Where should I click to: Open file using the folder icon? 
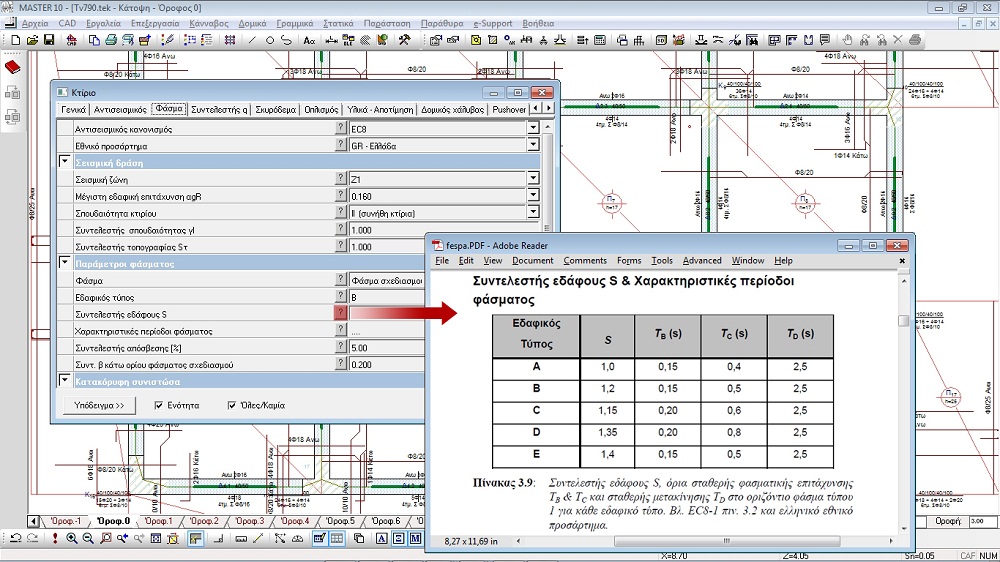(32, 40)
